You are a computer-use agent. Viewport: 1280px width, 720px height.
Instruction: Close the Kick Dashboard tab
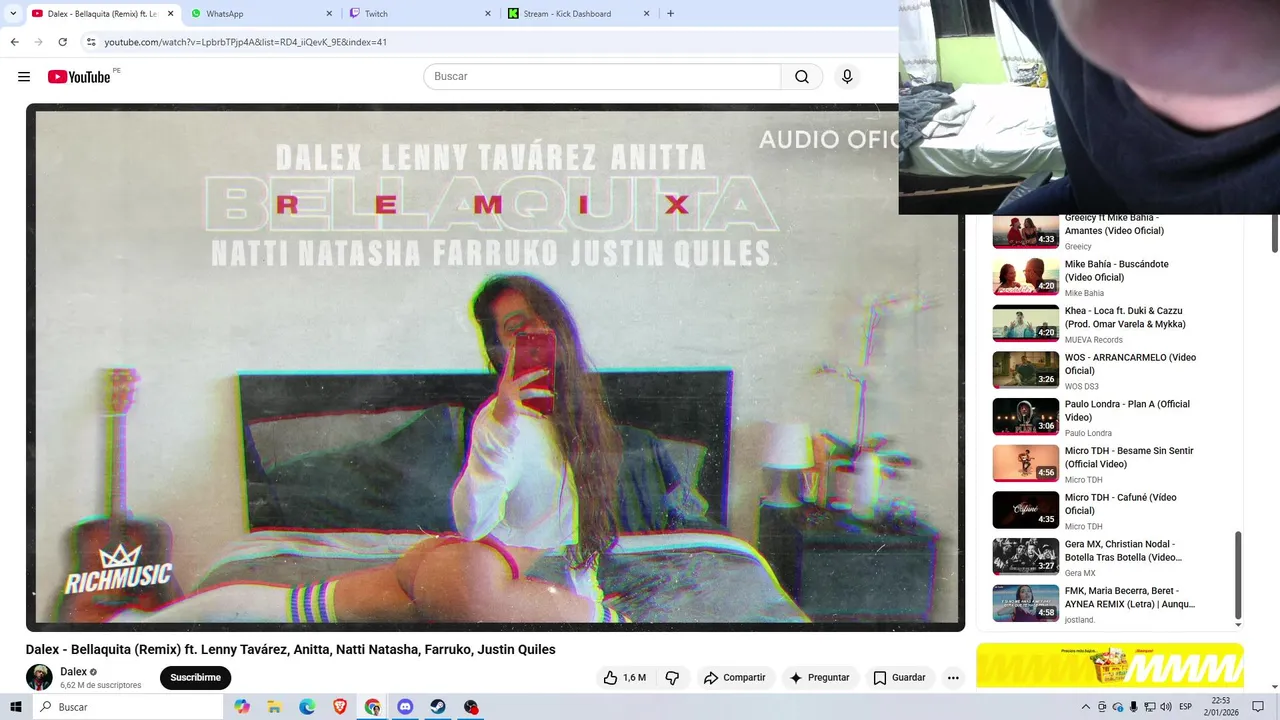pos(646,14)
